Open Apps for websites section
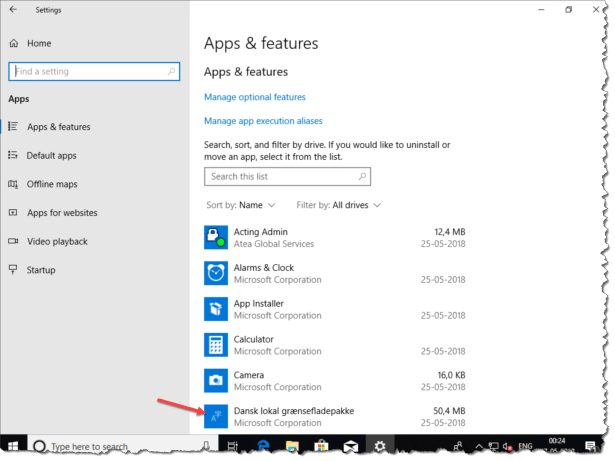This screenshot has height=461, width=615. [62, 213]
